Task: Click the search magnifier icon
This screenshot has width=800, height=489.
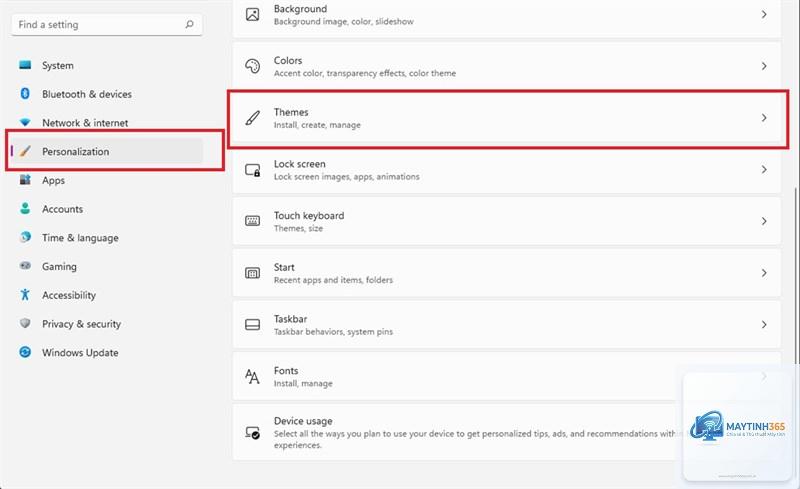Action: coord(189,24)
